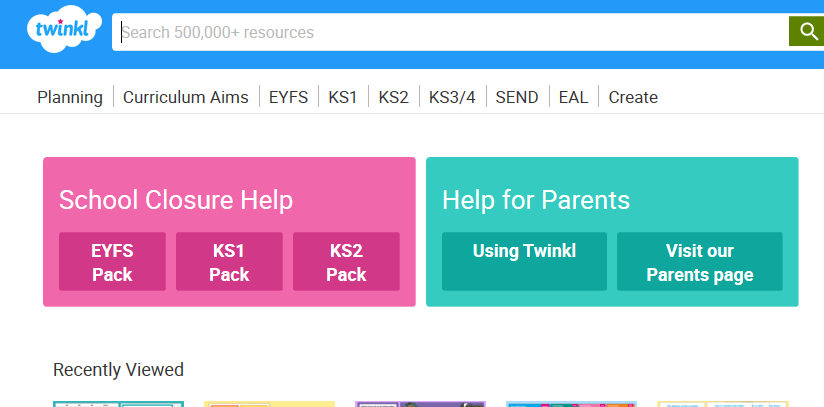The height and width of the screenshot is (407, 824).
Task: Click the Help for Parents heading
Action: coord(536,200)
